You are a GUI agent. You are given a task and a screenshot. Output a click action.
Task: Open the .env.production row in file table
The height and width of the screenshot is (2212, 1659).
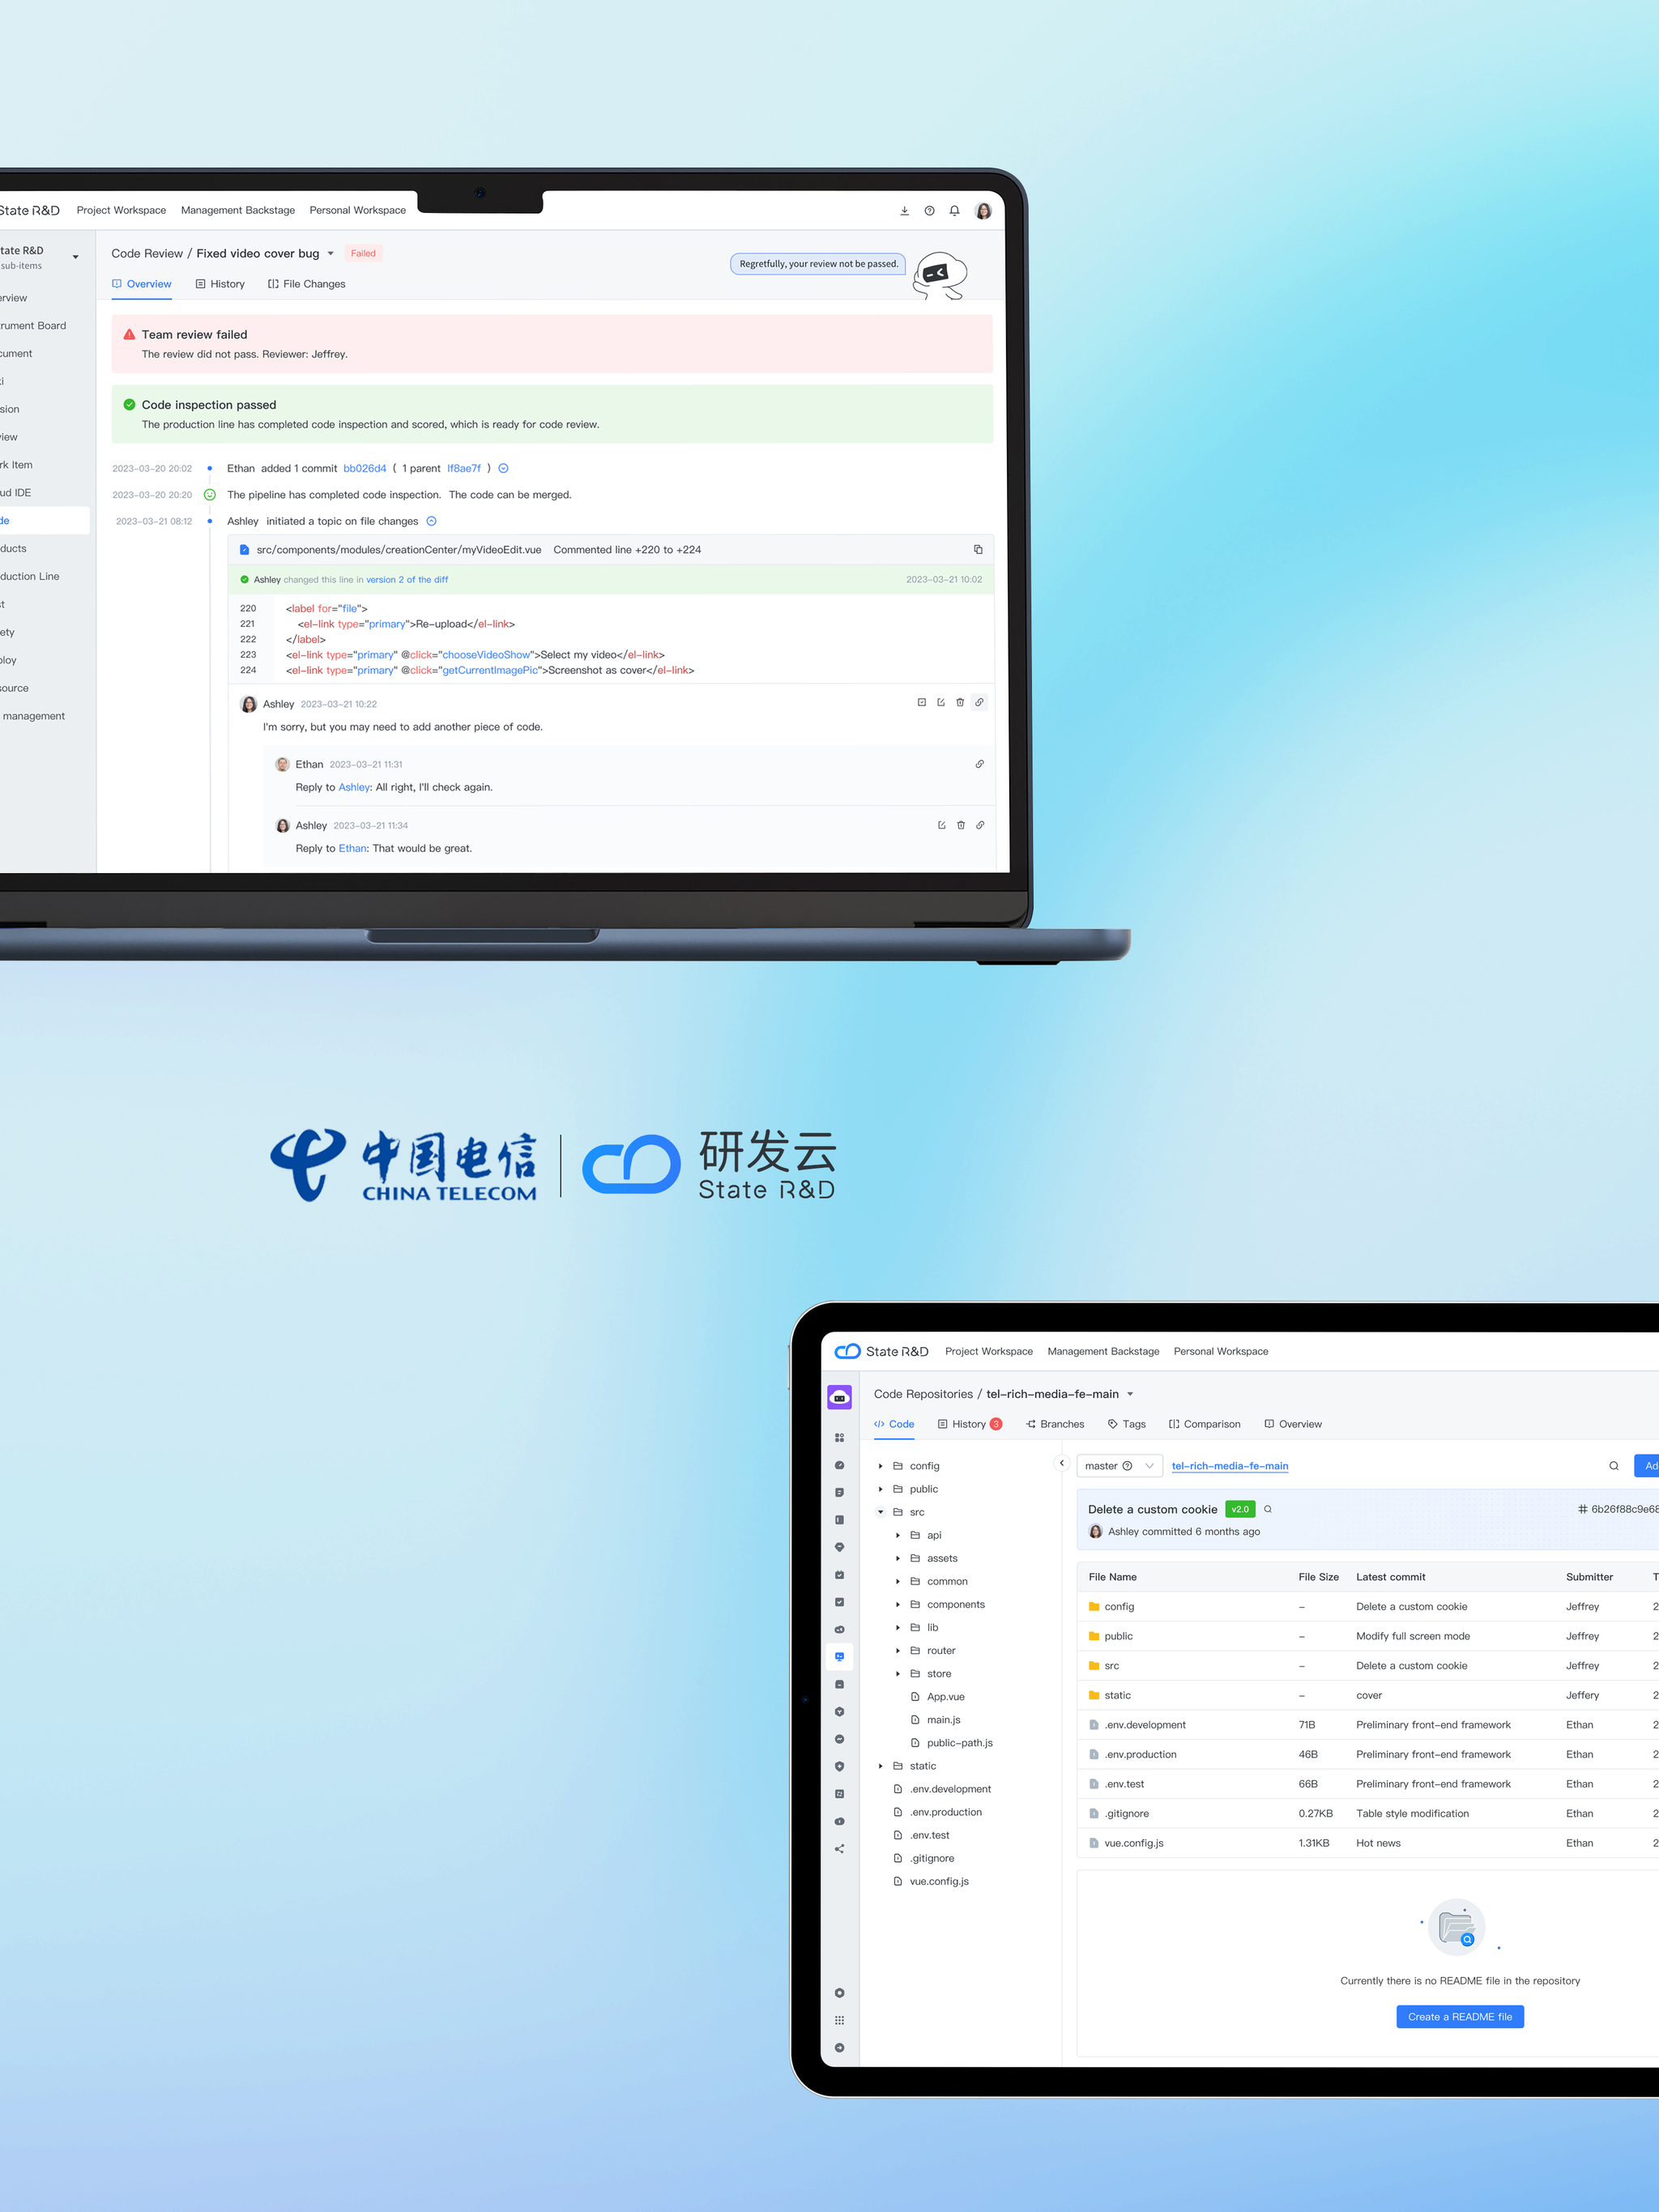[x=1368, y=1754]
